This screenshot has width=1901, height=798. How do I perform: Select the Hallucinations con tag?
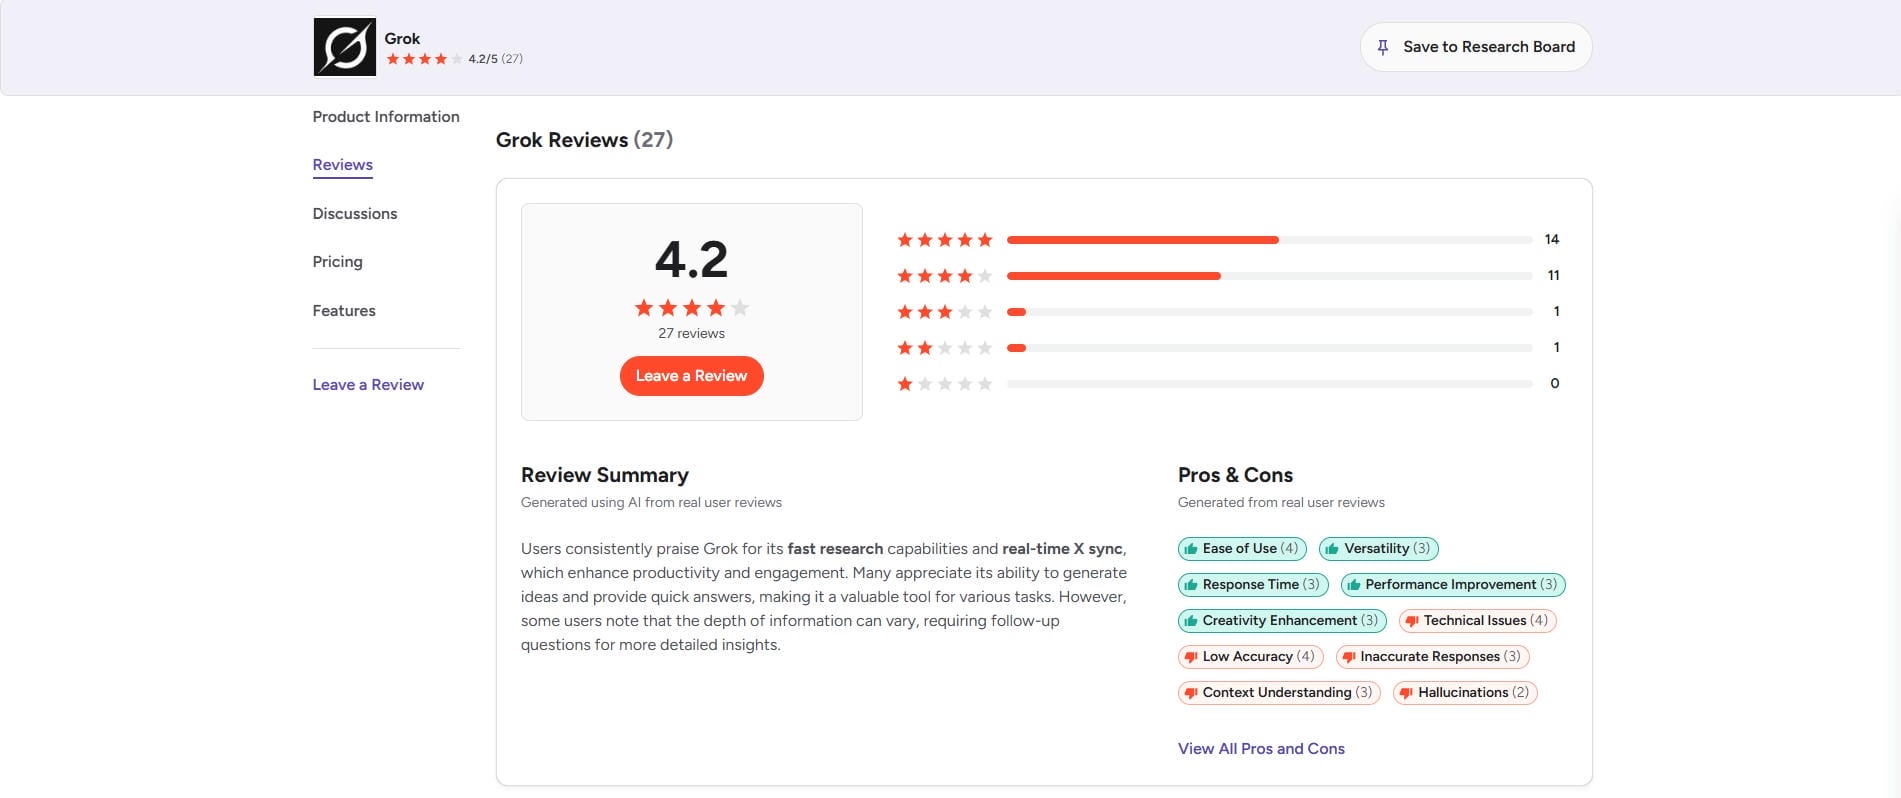point(1465,693)
